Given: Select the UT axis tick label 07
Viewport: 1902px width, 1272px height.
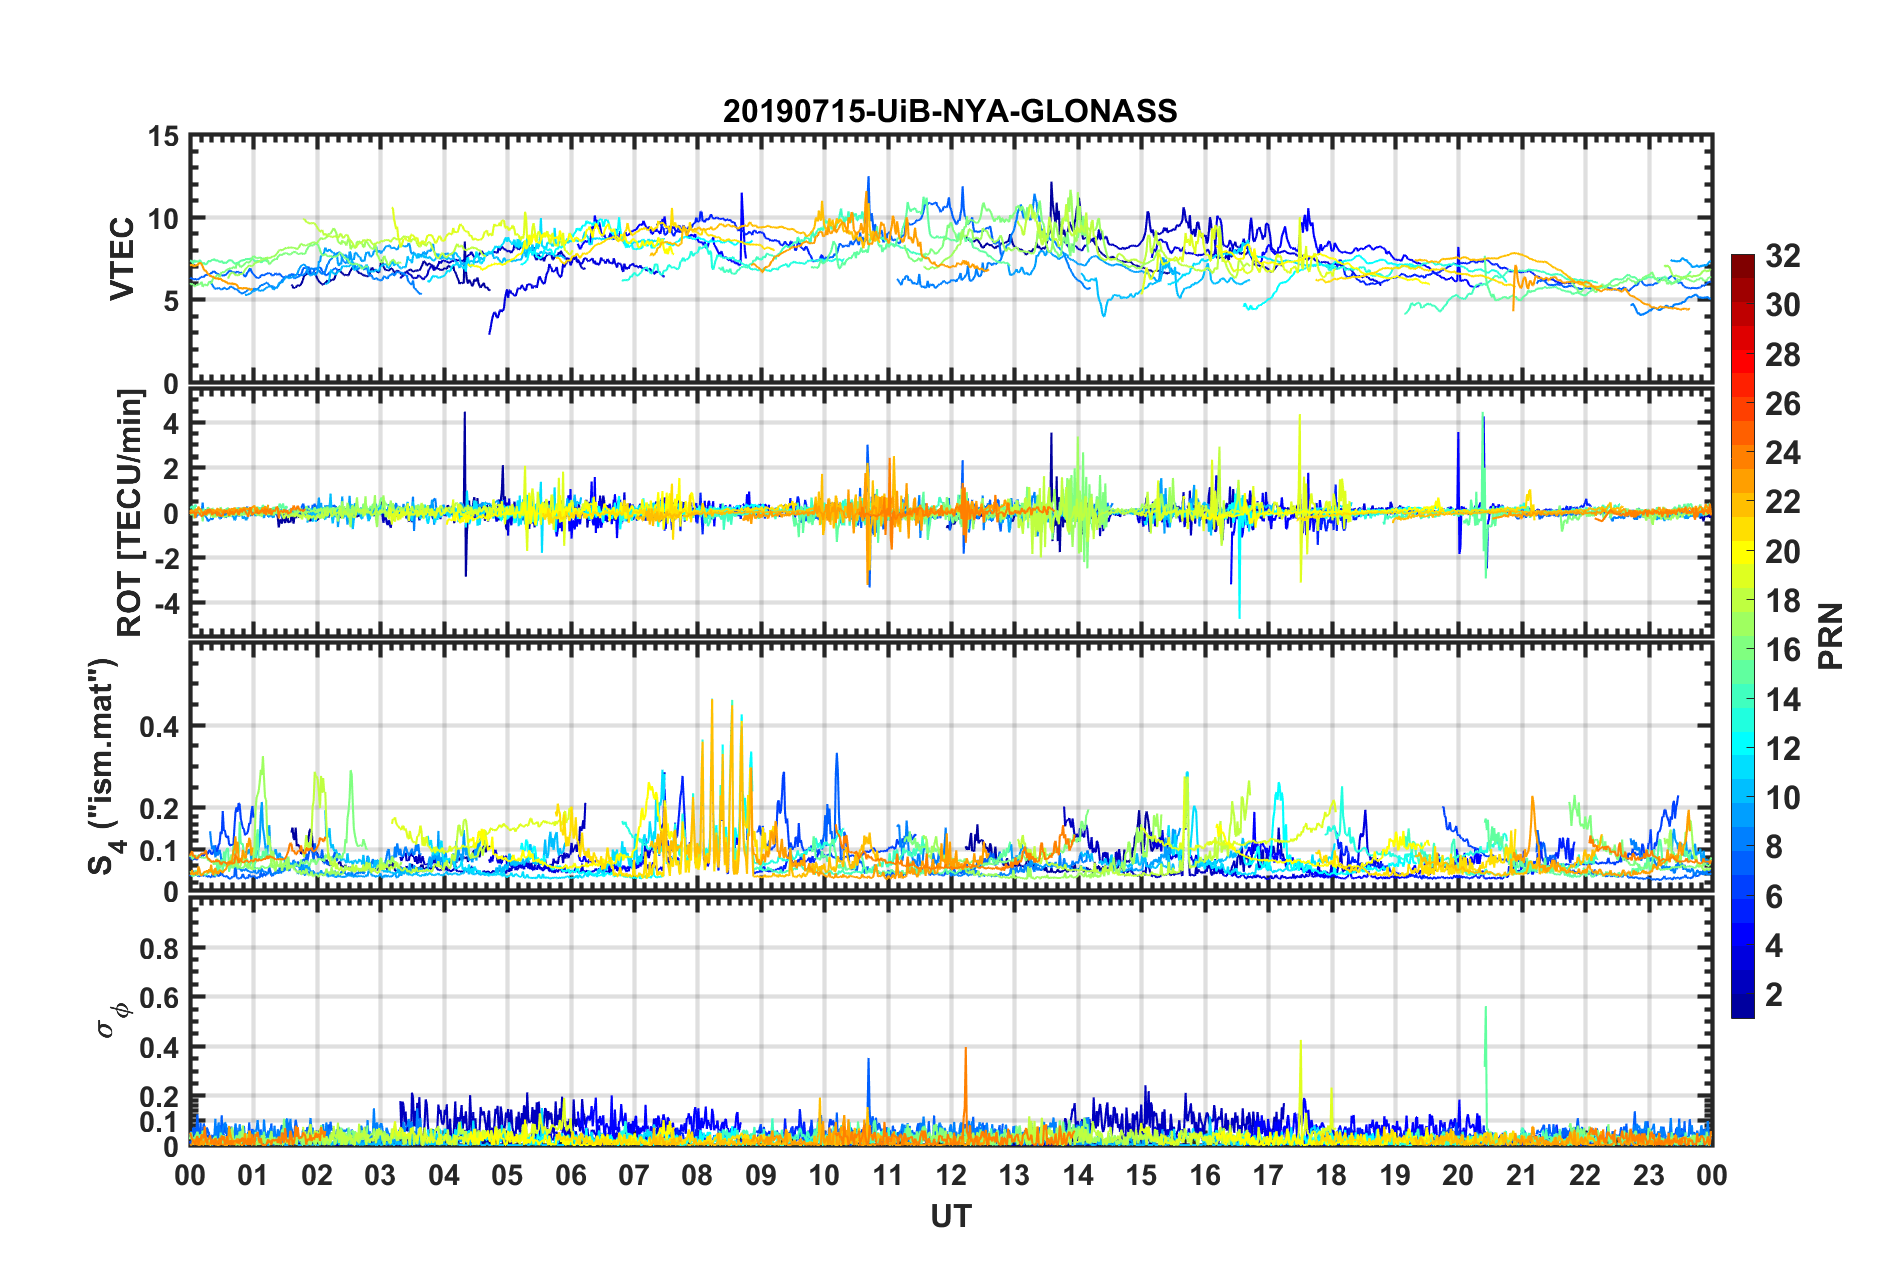Looking at the screenshot, I should (x=634, y=1175).
